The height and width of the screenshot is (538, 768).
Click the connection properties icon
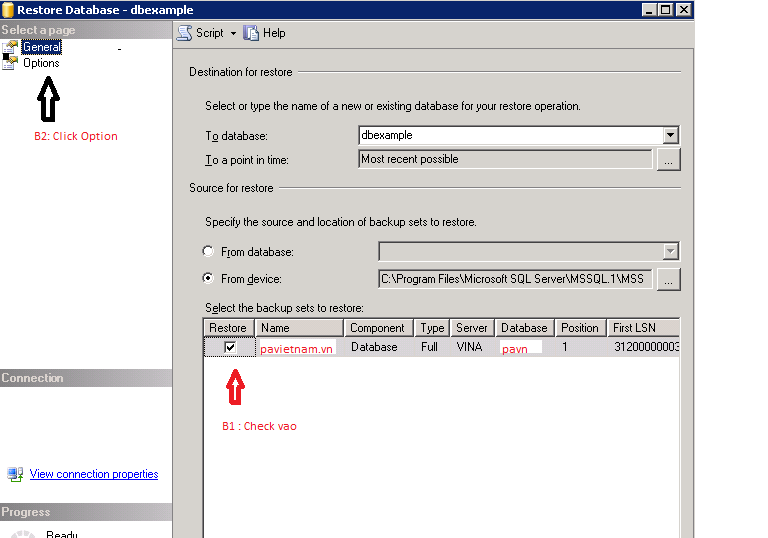click(x=15, y=474)
